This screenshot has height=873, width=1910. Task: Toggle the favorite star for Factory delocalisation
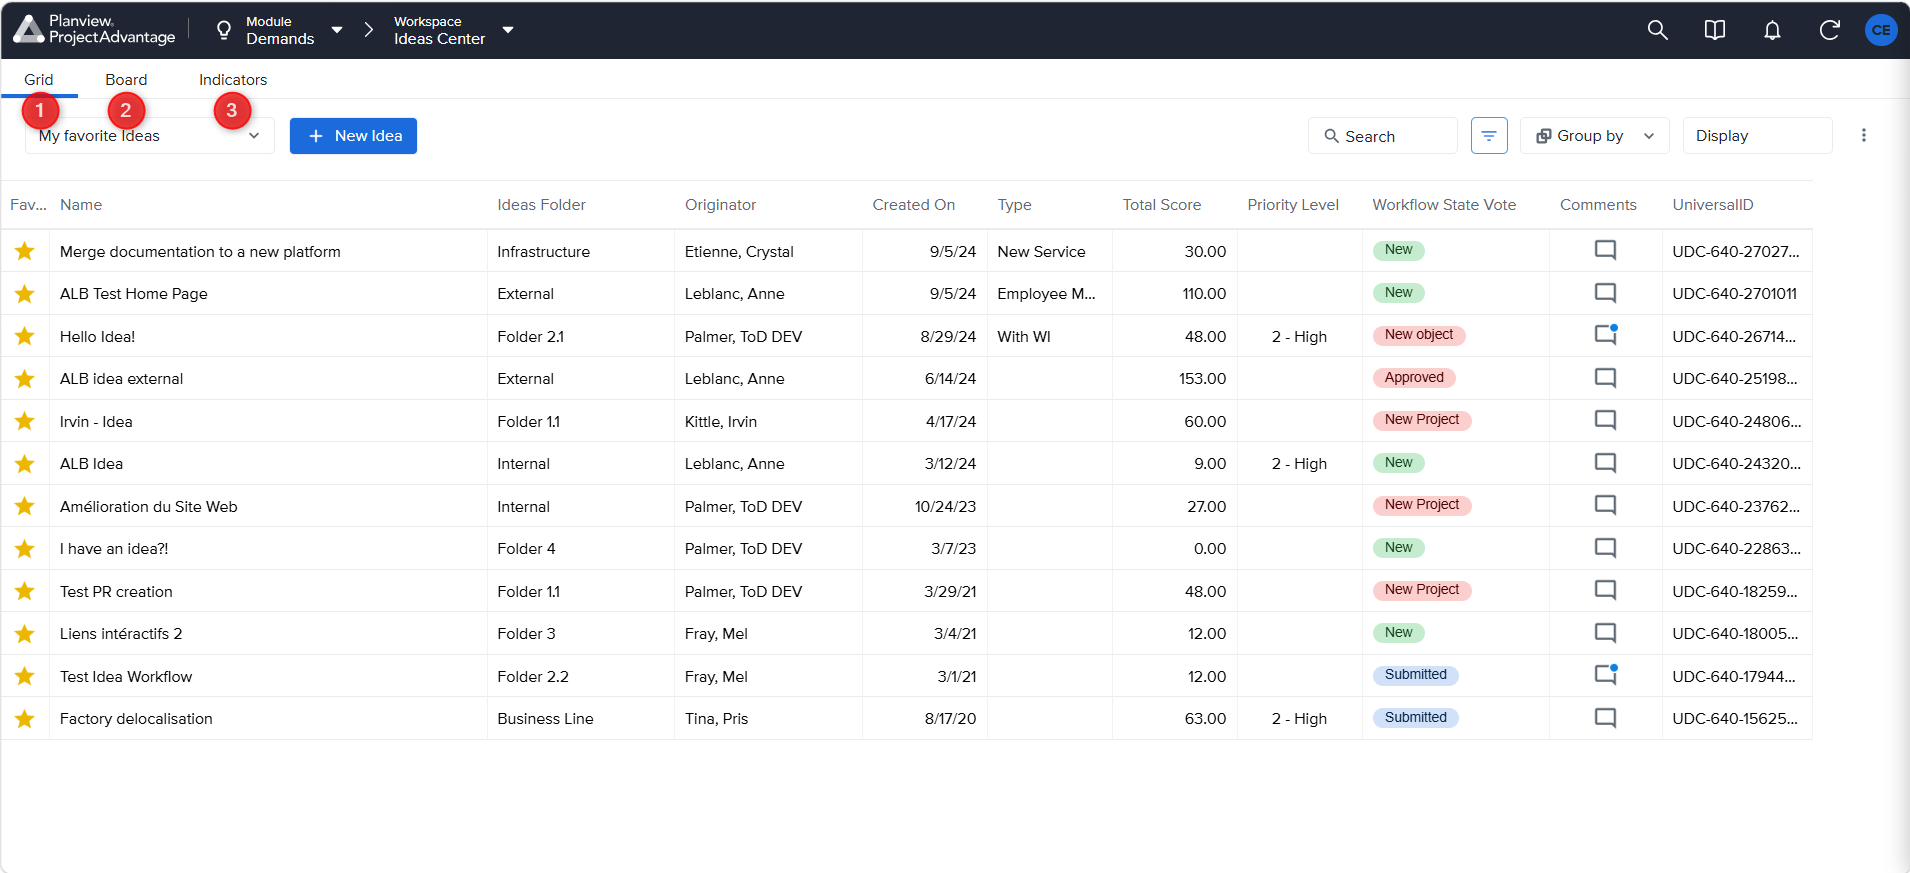pyautogui.click(x=25, y=718)
